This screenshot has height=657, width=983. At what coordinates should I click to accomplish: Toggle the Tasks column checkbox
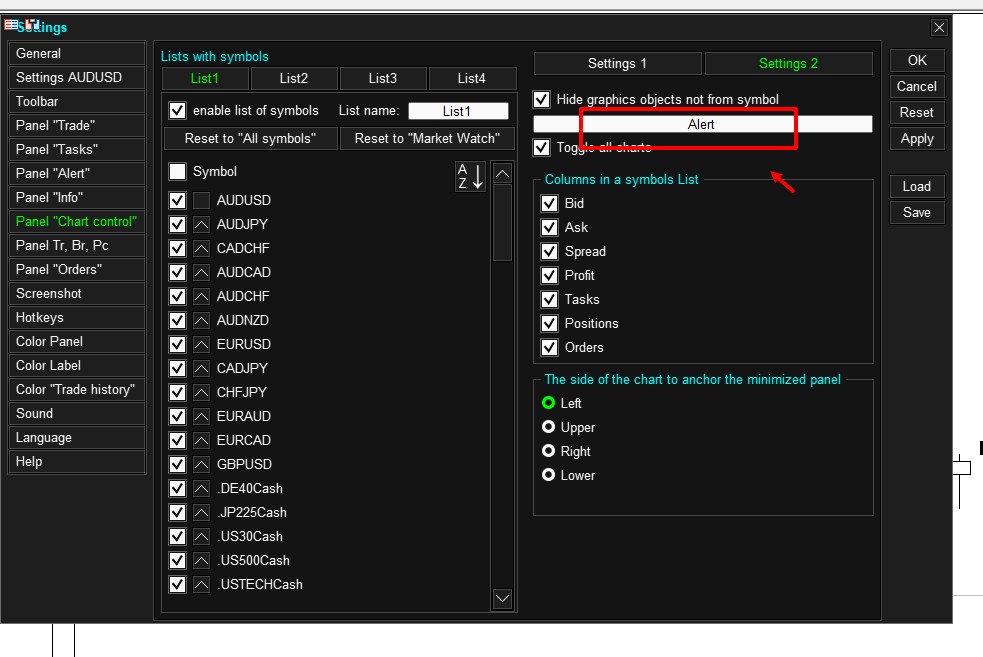[549, 300]
